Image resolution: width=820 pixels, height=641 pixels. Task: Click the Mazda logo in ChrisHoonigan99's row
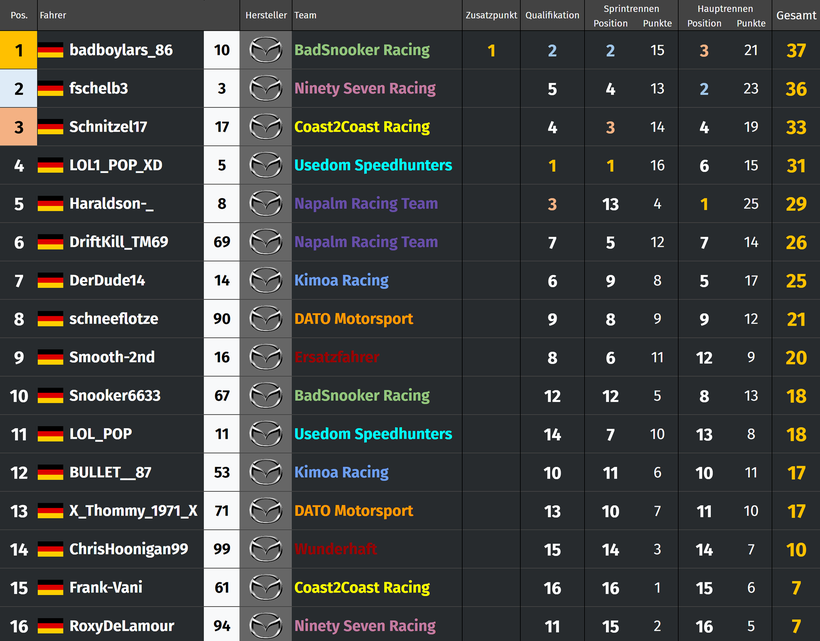266,550
